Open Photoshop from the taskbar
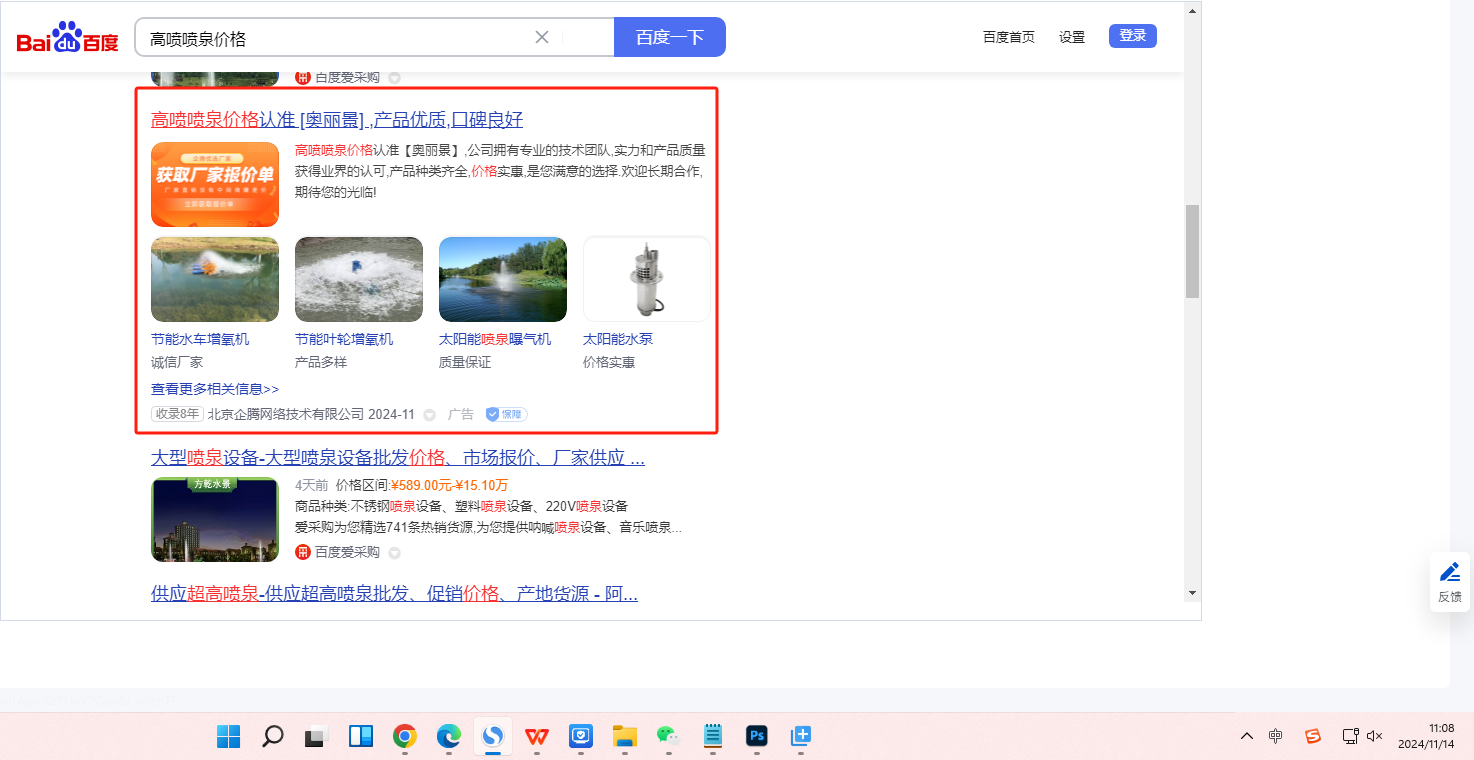 pos(757,737)
